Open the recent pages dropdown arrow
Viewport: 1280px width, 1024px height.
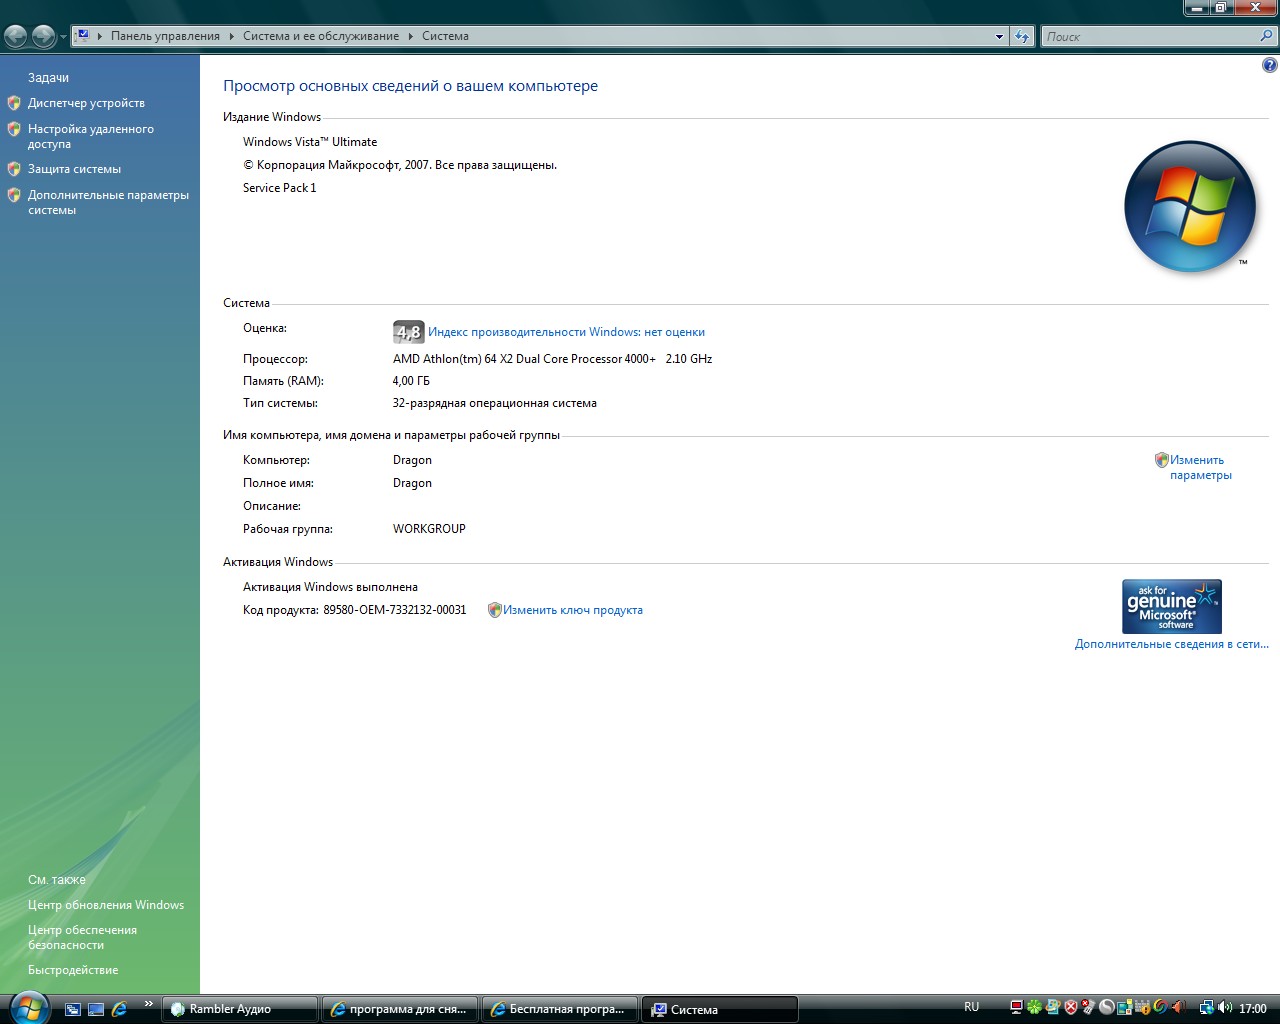pos(63,37)
